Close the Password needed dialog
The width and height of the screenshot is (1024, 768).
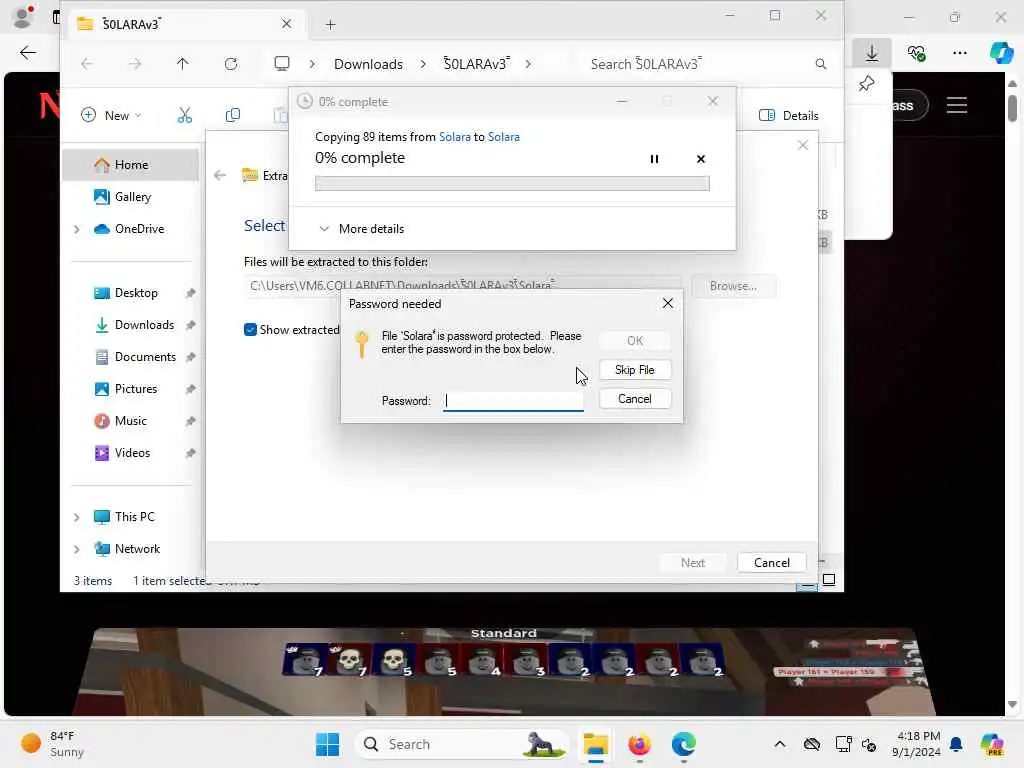click(x=667, y=303)
